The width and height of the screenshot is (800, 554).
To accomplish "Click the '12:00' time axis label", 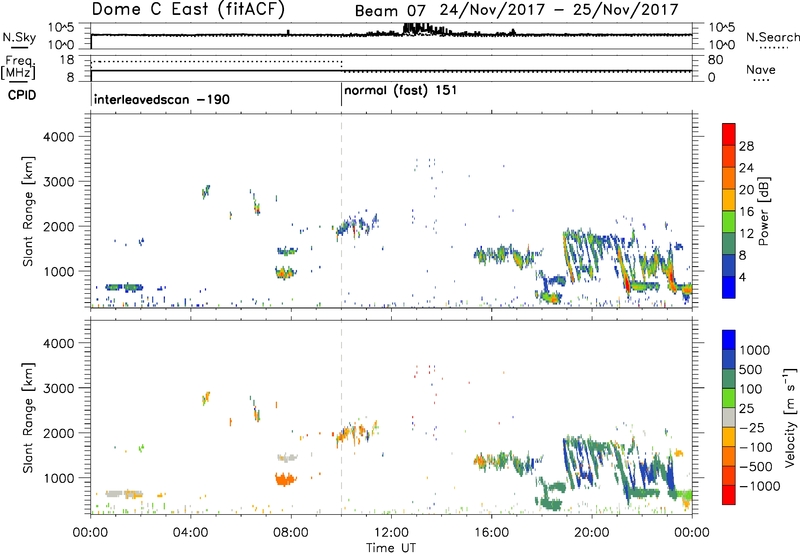I will click(x=391, y=533).
